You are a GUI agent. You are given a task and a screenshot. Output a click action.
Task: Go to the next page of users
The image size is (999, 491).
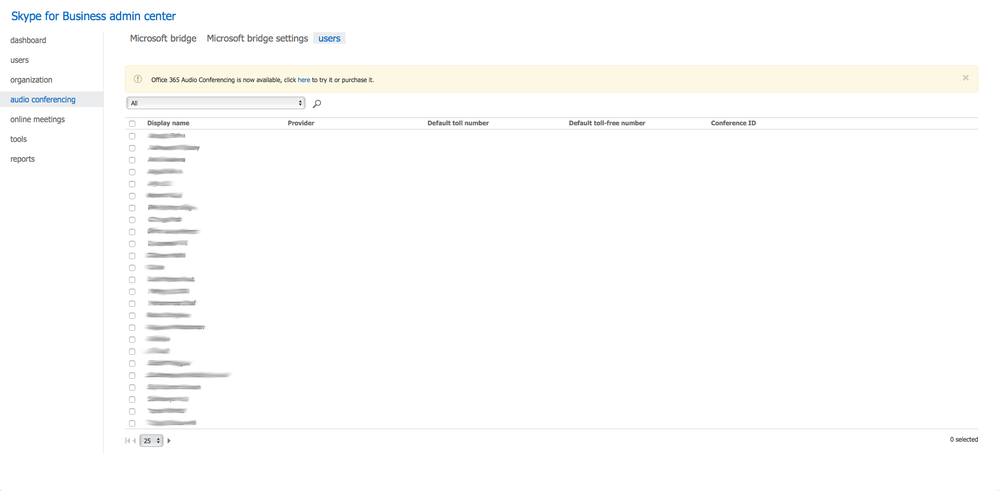169,440
